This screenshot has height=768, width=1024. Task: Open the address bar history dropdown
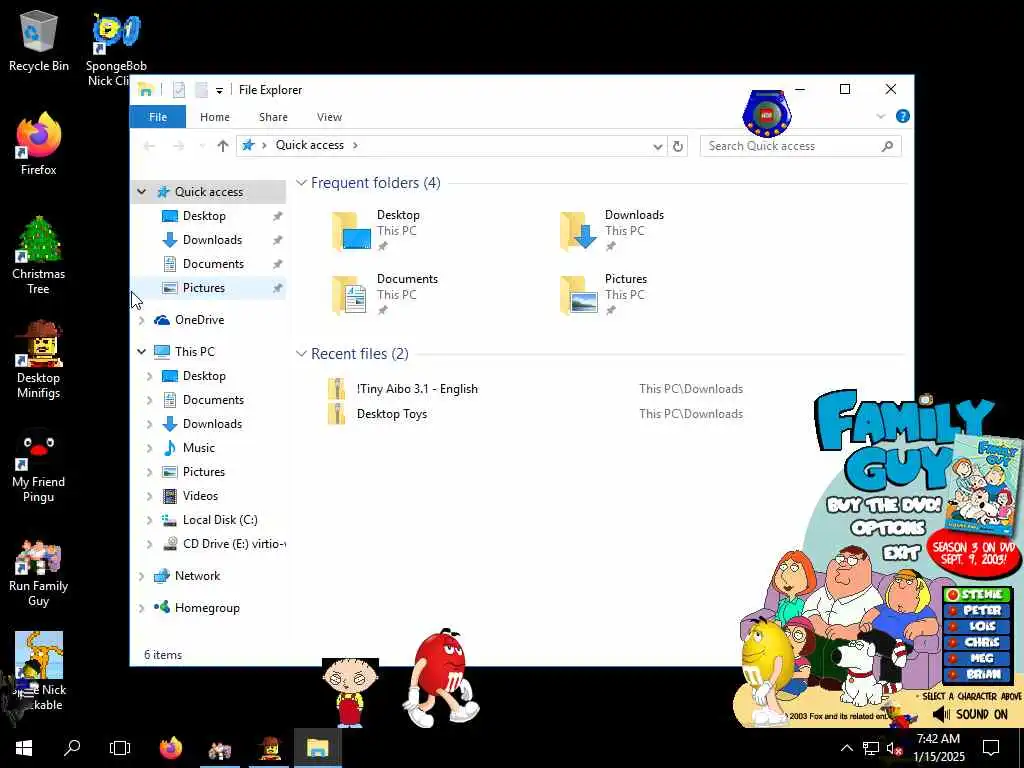pos(658,146)
